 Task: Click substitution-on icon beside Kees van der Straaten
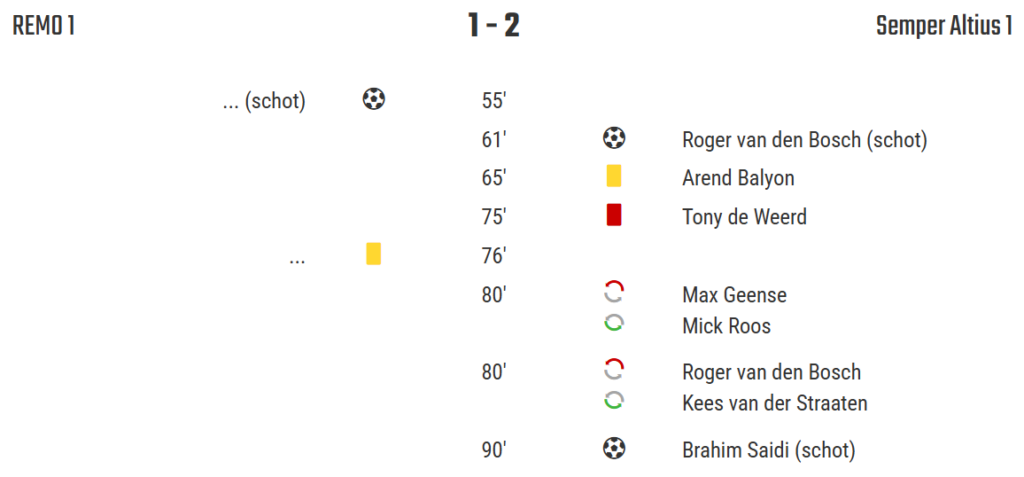[x=614, y=401]
